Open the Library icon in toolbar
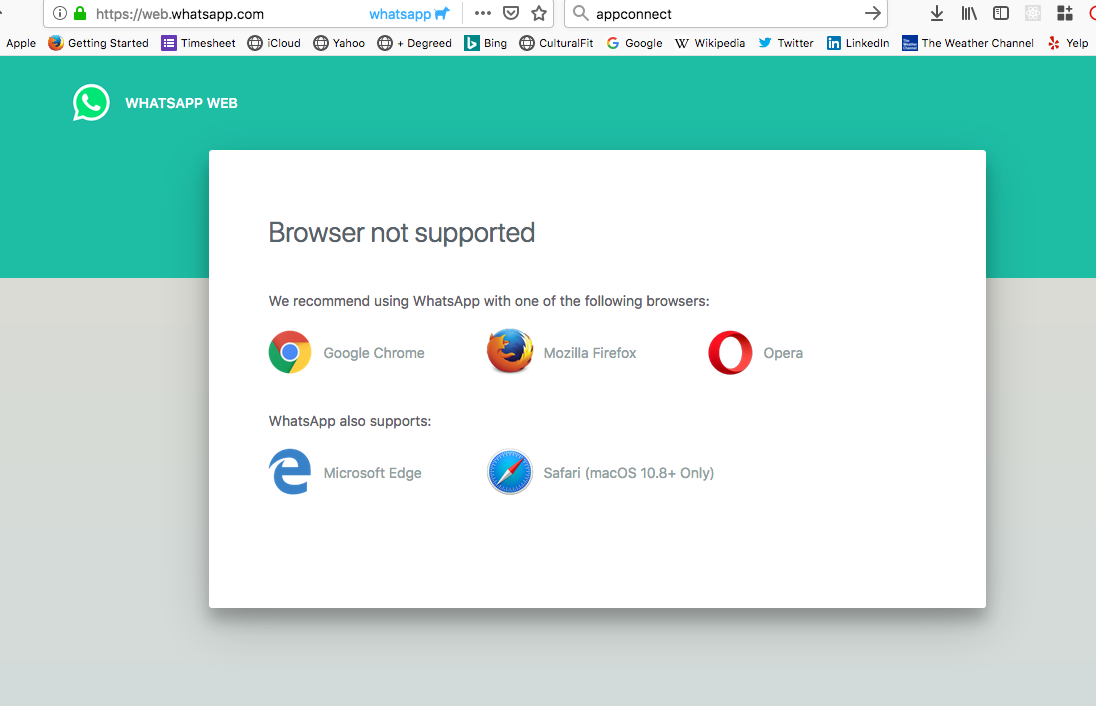This screenshot has height=706, width=1096. point(969,14)
